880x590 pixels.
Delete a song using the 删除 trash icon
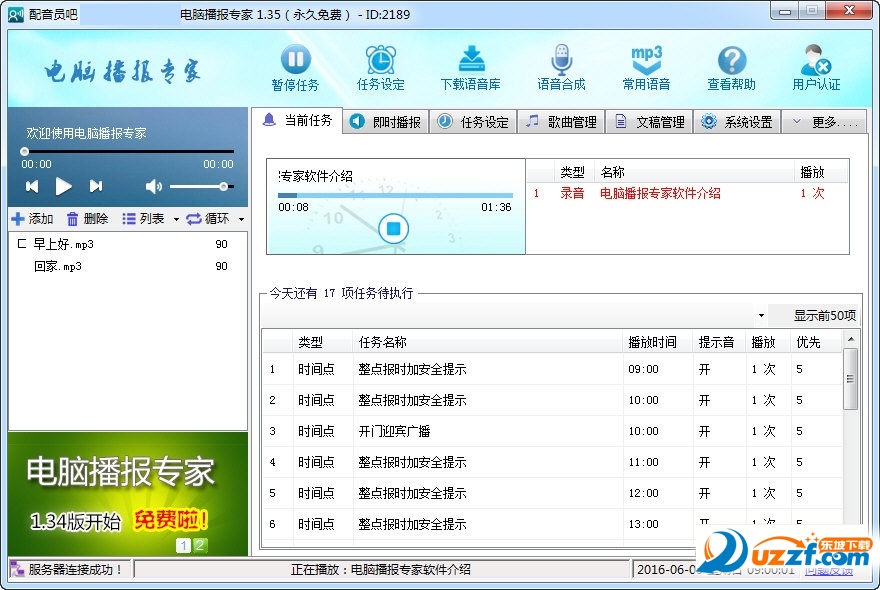[x=73, y=218]
